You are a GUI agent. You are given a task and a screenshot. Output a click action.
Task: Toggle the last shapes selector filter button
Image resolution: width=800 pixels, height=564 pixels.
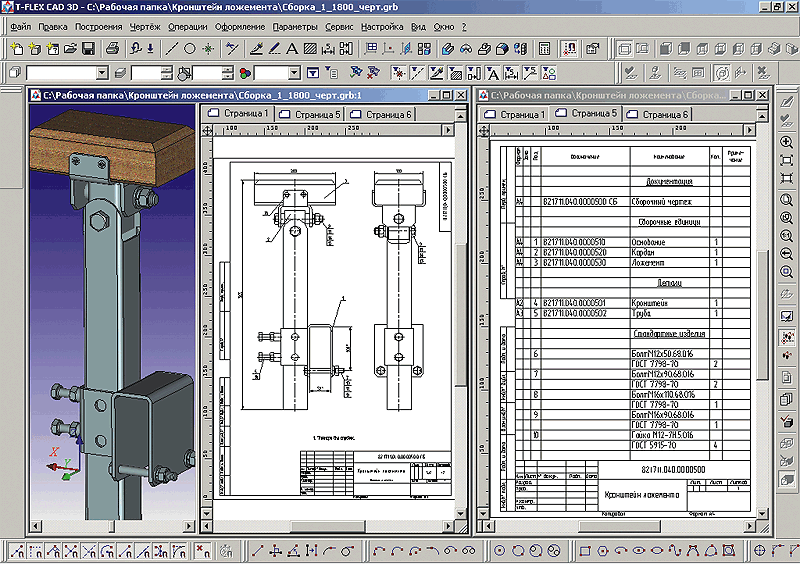[549, 73]
